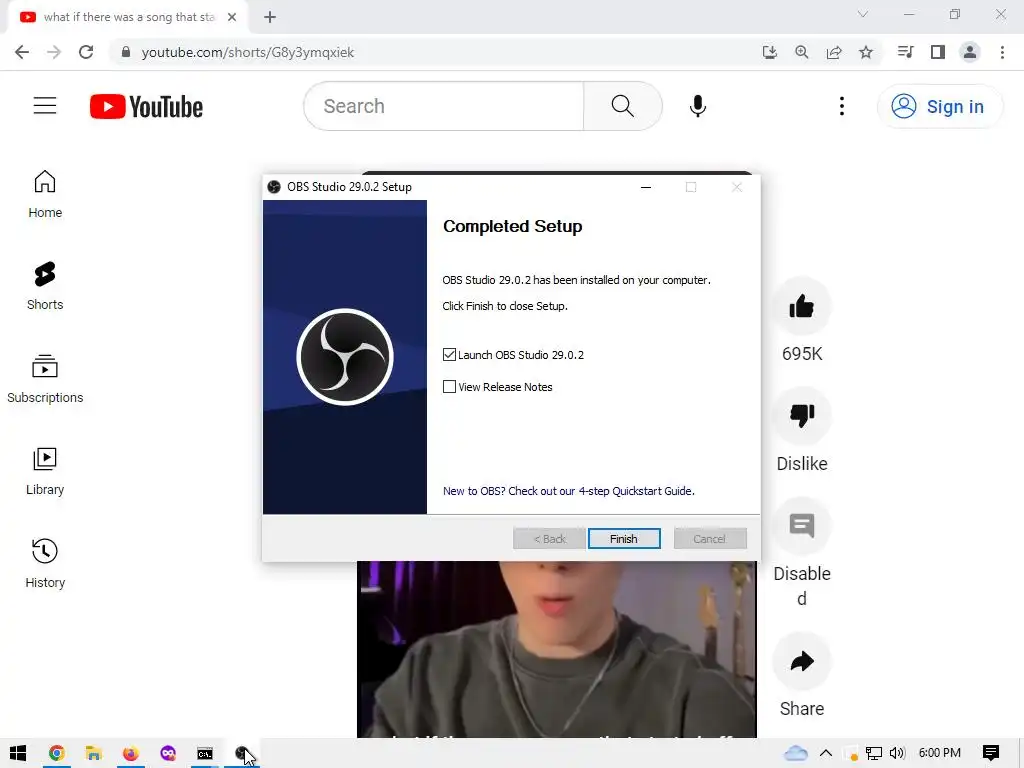Uncheck Launch OBS Studio 29.0.2 checkbox
Viewport: 1024px width, 768px height.
(x=449, y=355)
